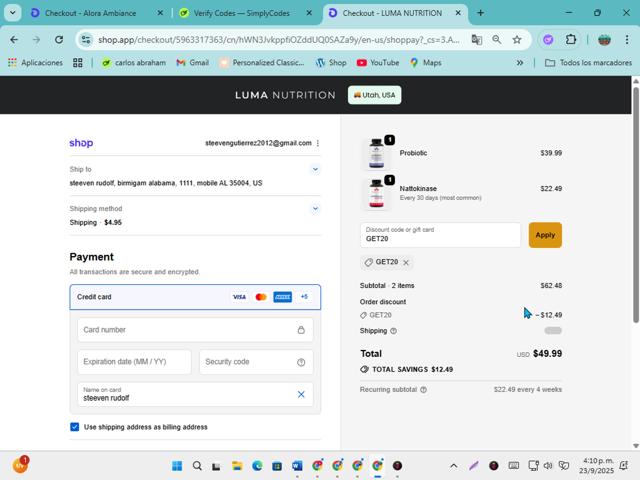This screenshot has height=480, width=640.
Task: Open the zoom magnifier icon in address bar
Action: pos(497,40)
